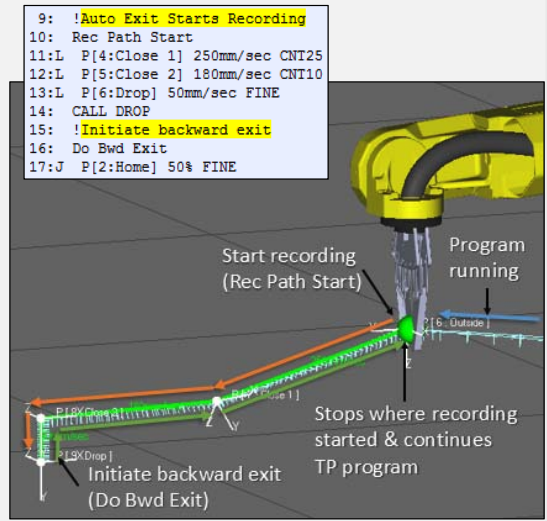Click the 'P[6: Outside]' point label
The image size is (547, 521).
coord(457,323)
